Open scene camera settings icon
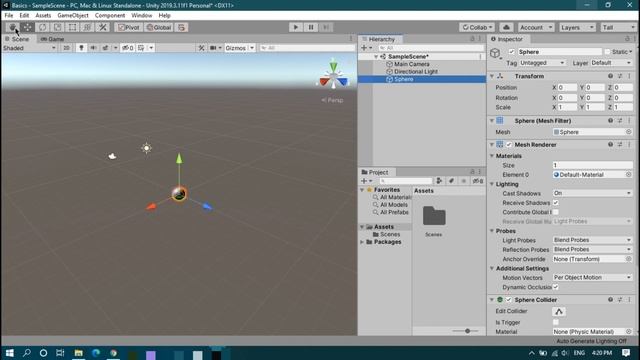Screen dimensions: 640x360 [x=213, y=48]
